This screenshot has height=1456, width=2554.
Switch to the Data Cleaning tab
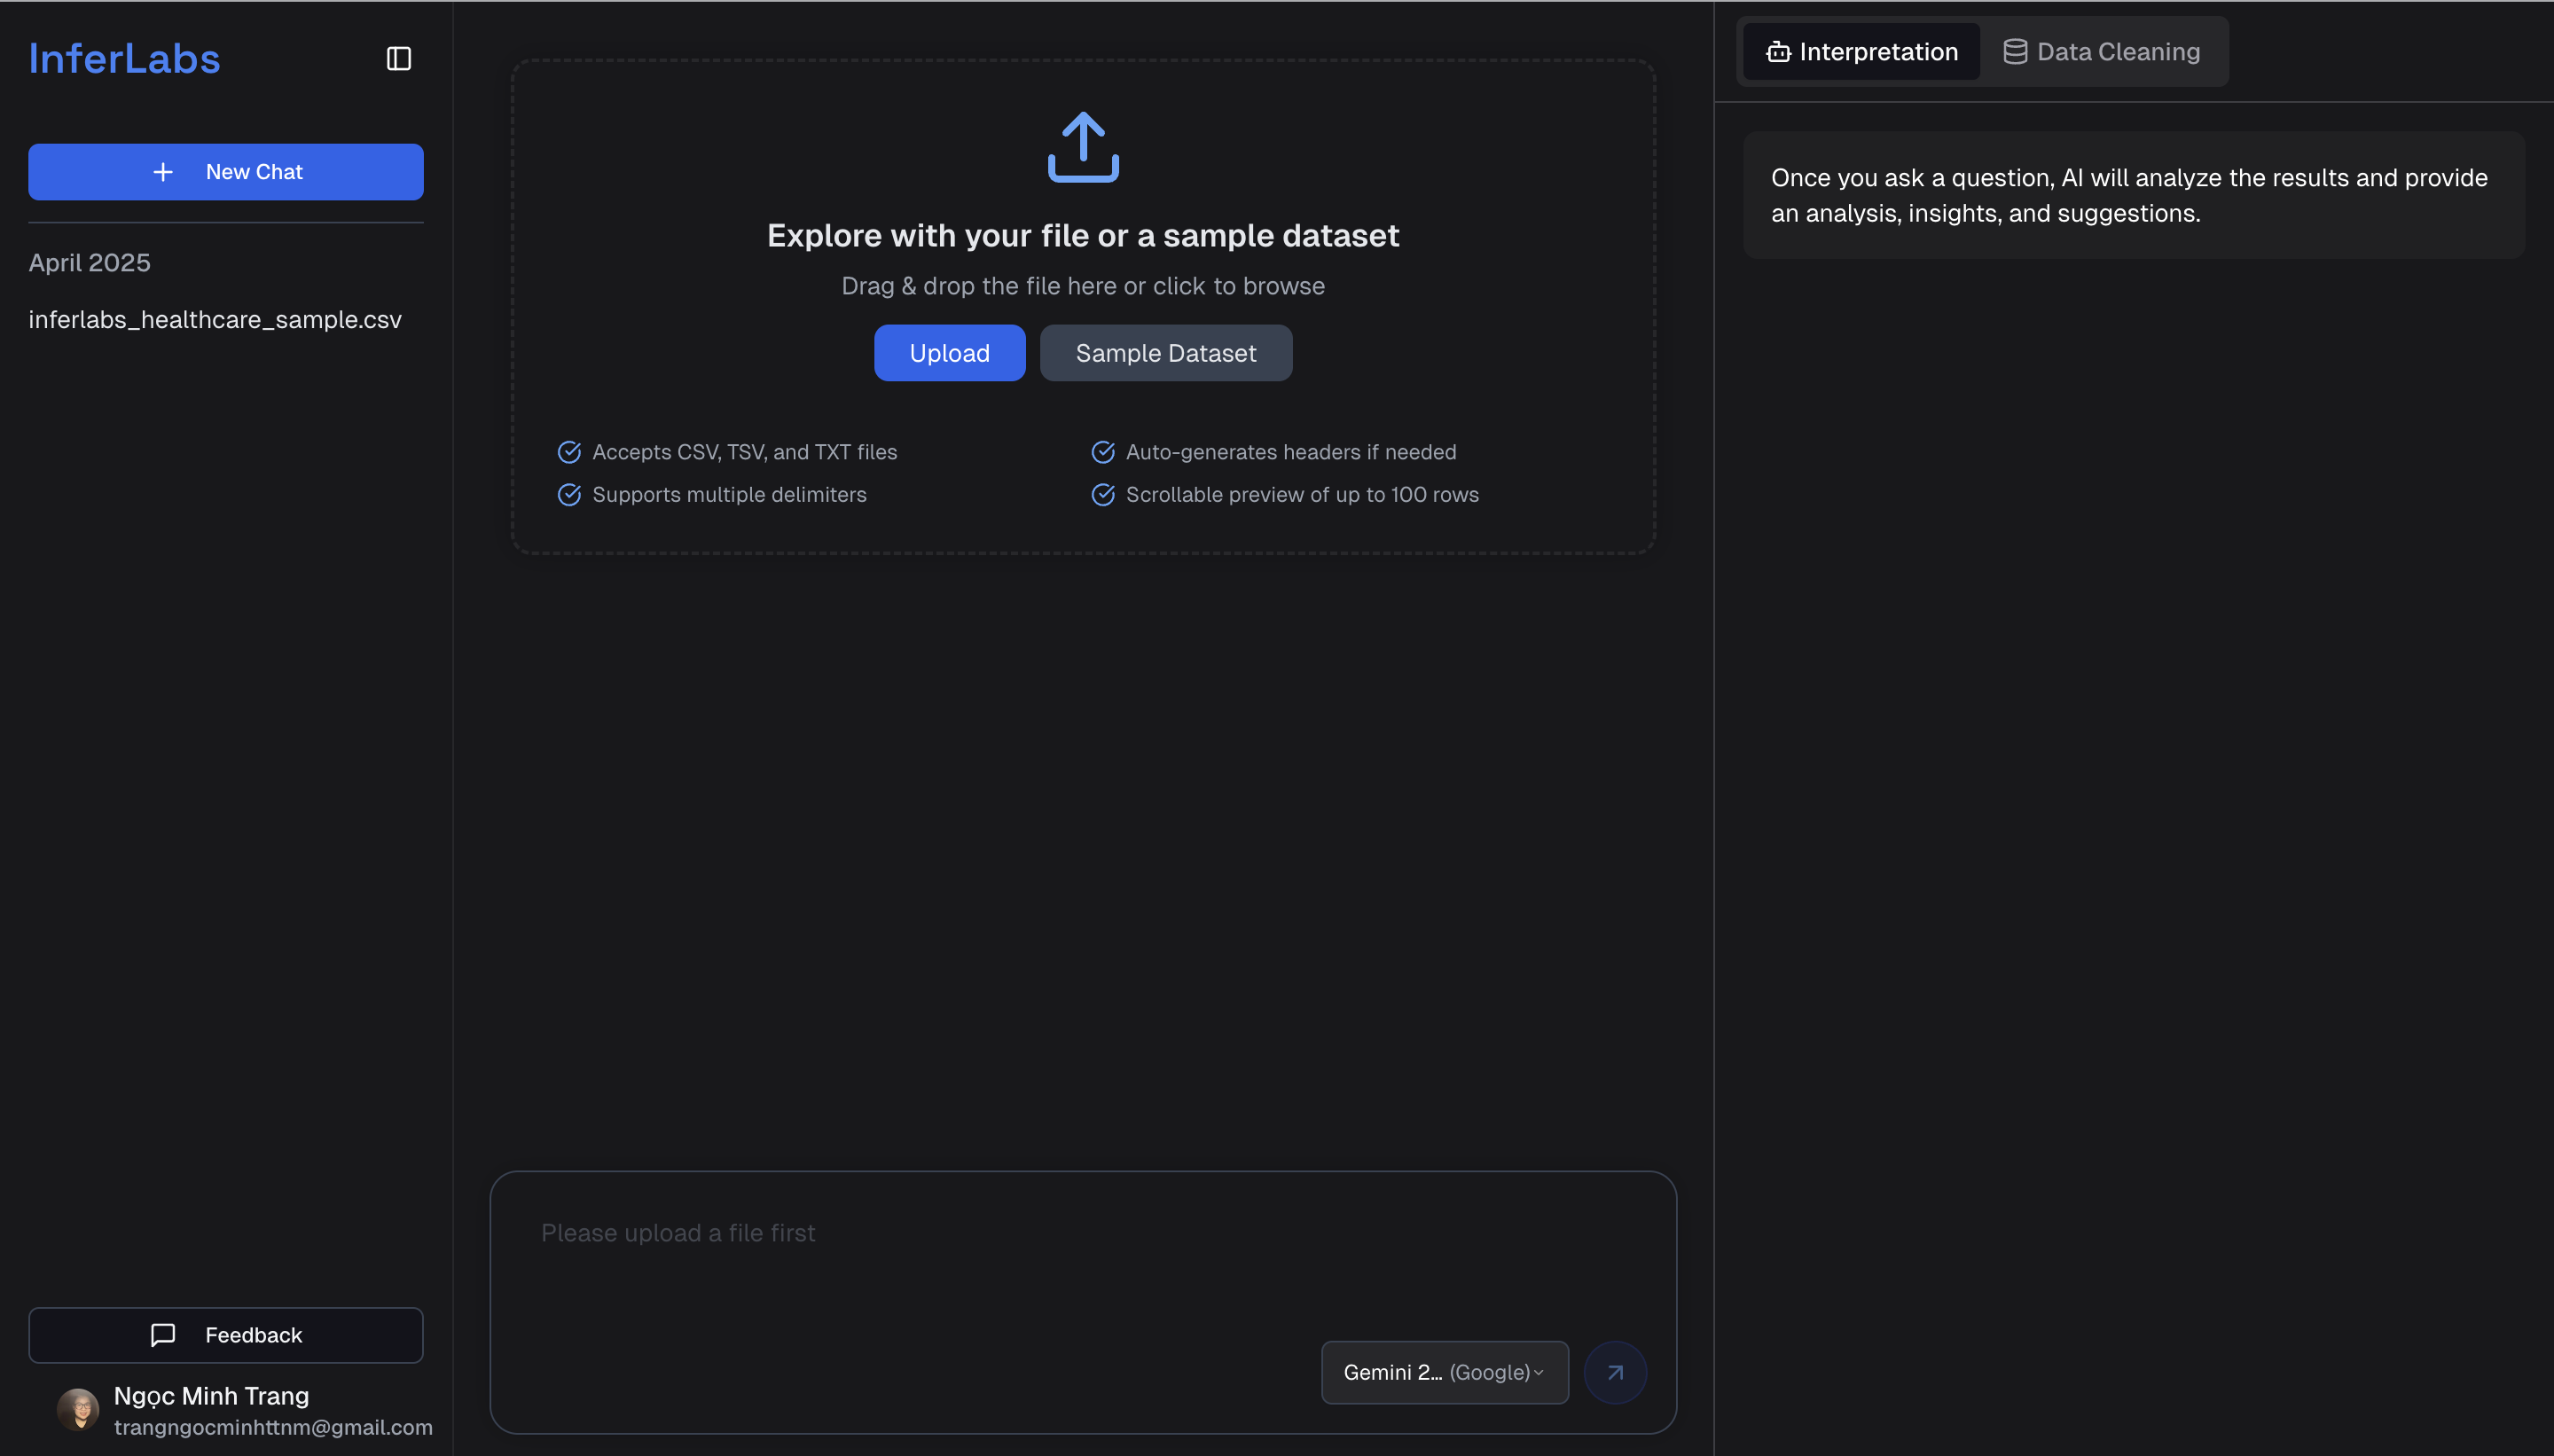click(x=2102, y=52)
